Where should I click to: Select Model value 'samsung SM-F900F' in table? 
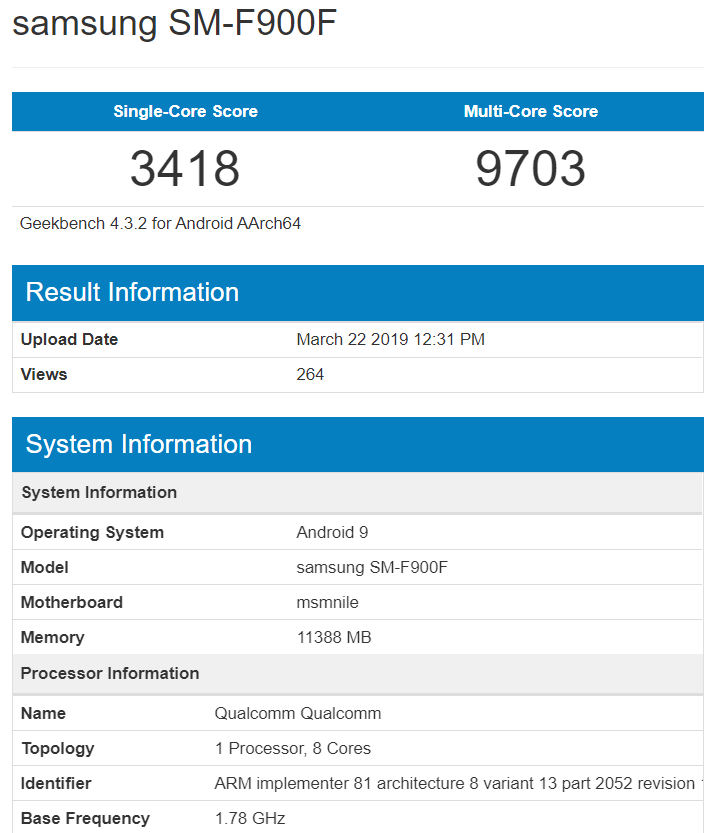point(372,567)
